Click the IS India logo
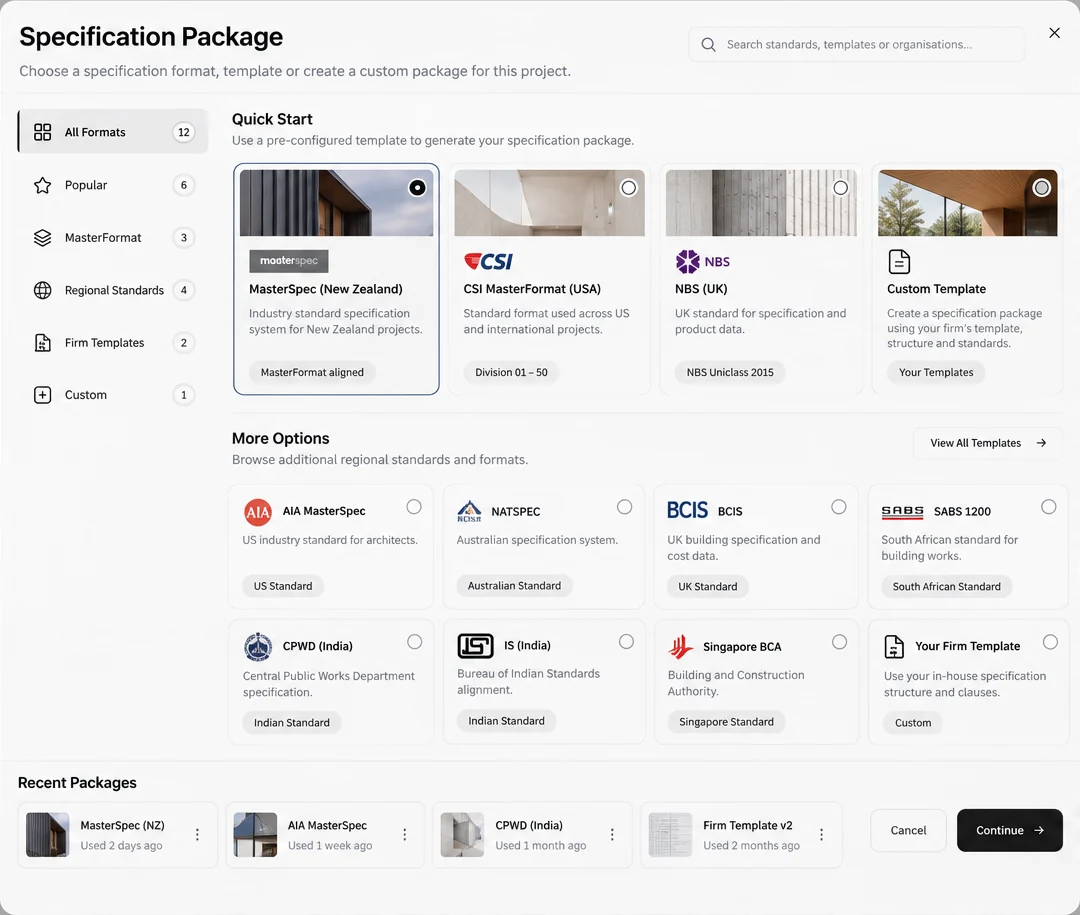The width and height of the screenshot is (1080, 915). click(475, 646)
